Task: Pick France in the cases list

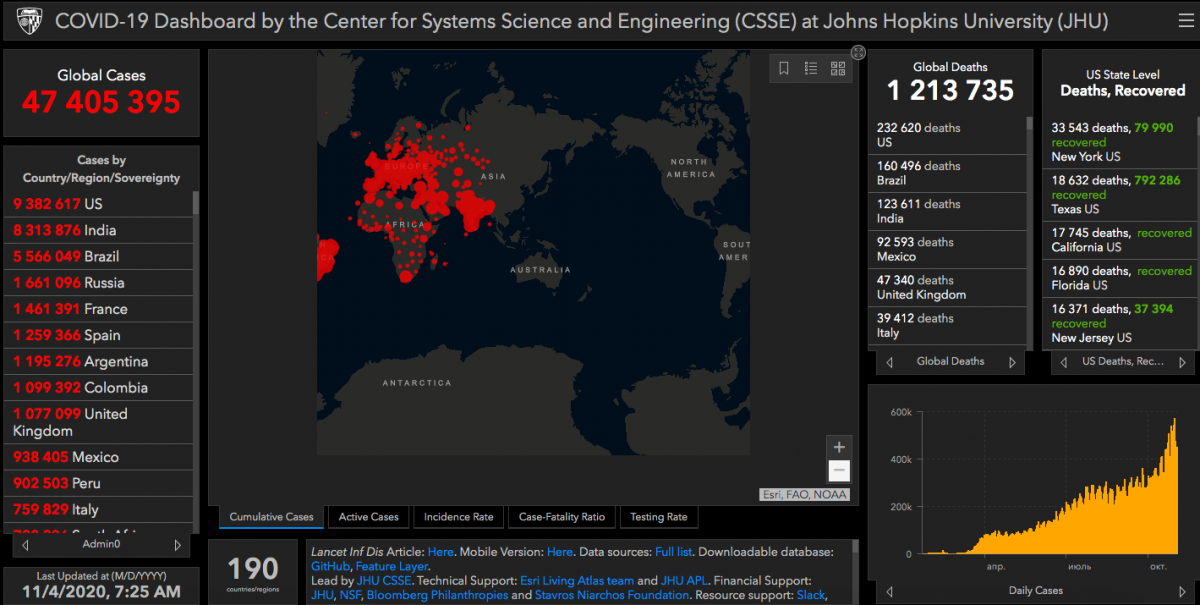Action: [100, 309]
